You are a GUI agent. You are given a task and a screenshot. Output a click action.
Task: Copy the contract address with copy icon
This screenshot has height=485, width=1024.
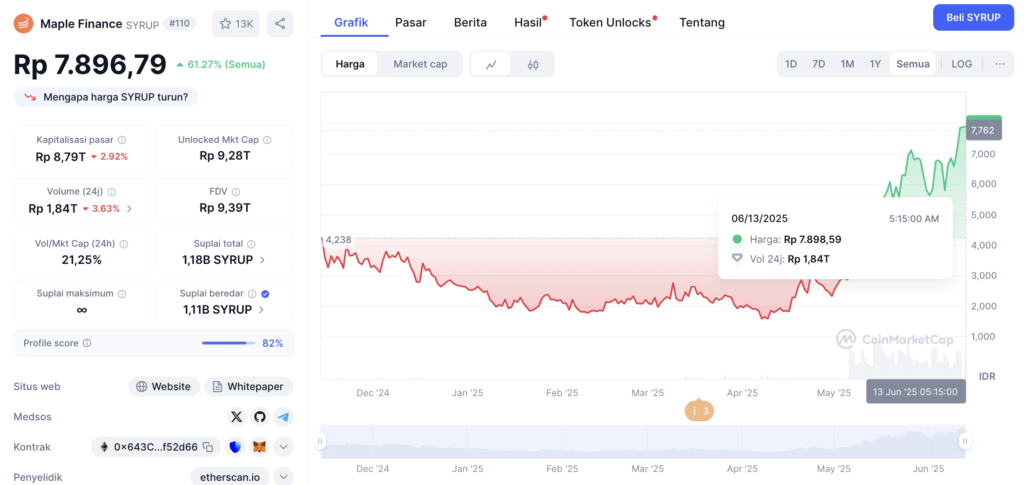(208, 447)
